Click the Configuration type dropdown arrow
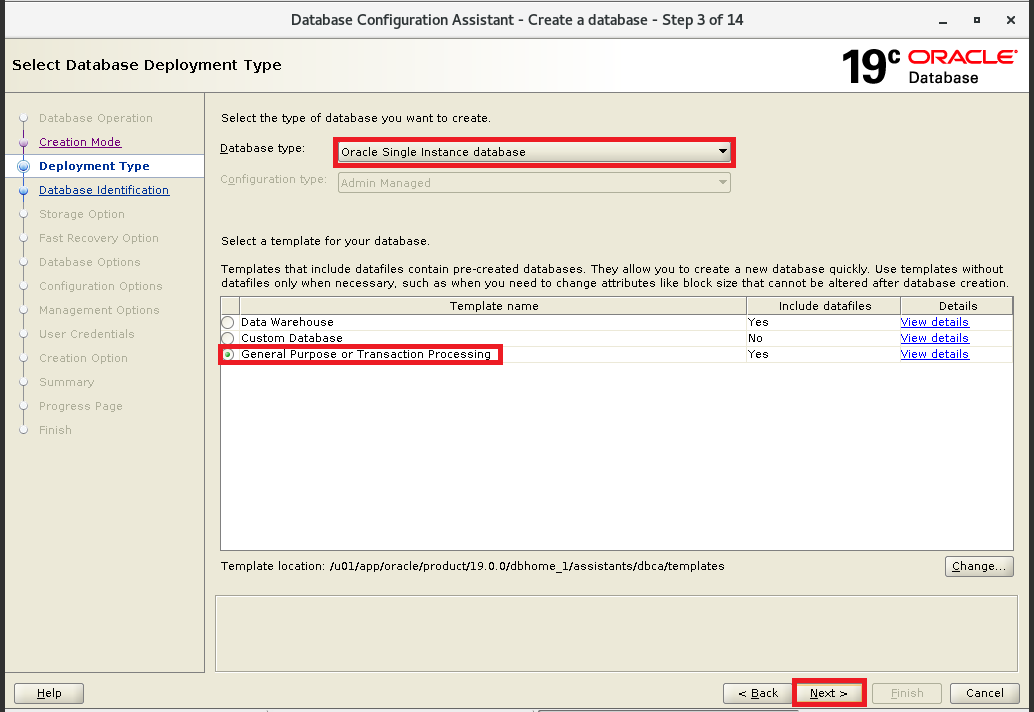 [x=722, y=183]
